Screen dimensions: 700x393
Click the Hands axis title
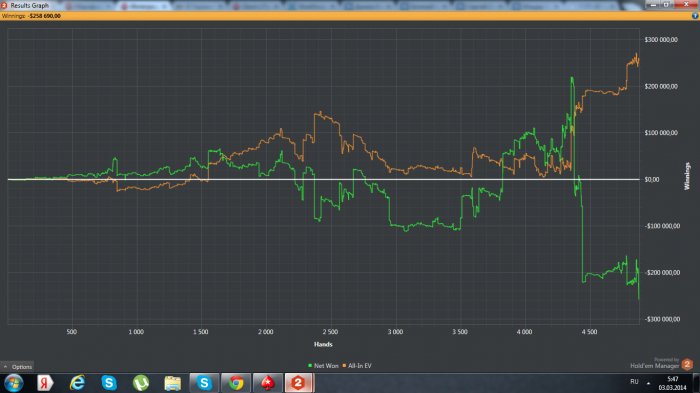[x=323, y=344]
